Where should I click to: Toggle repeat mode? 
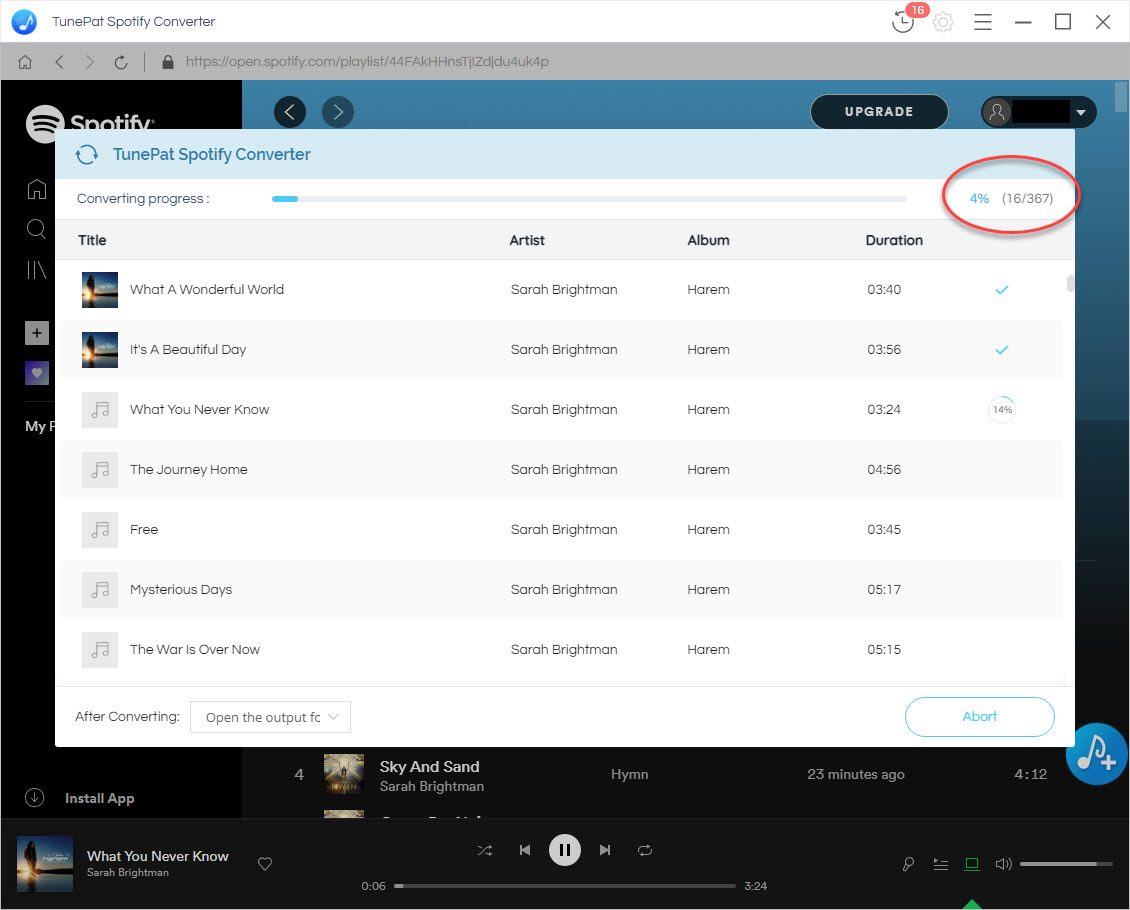coord(645,850)
